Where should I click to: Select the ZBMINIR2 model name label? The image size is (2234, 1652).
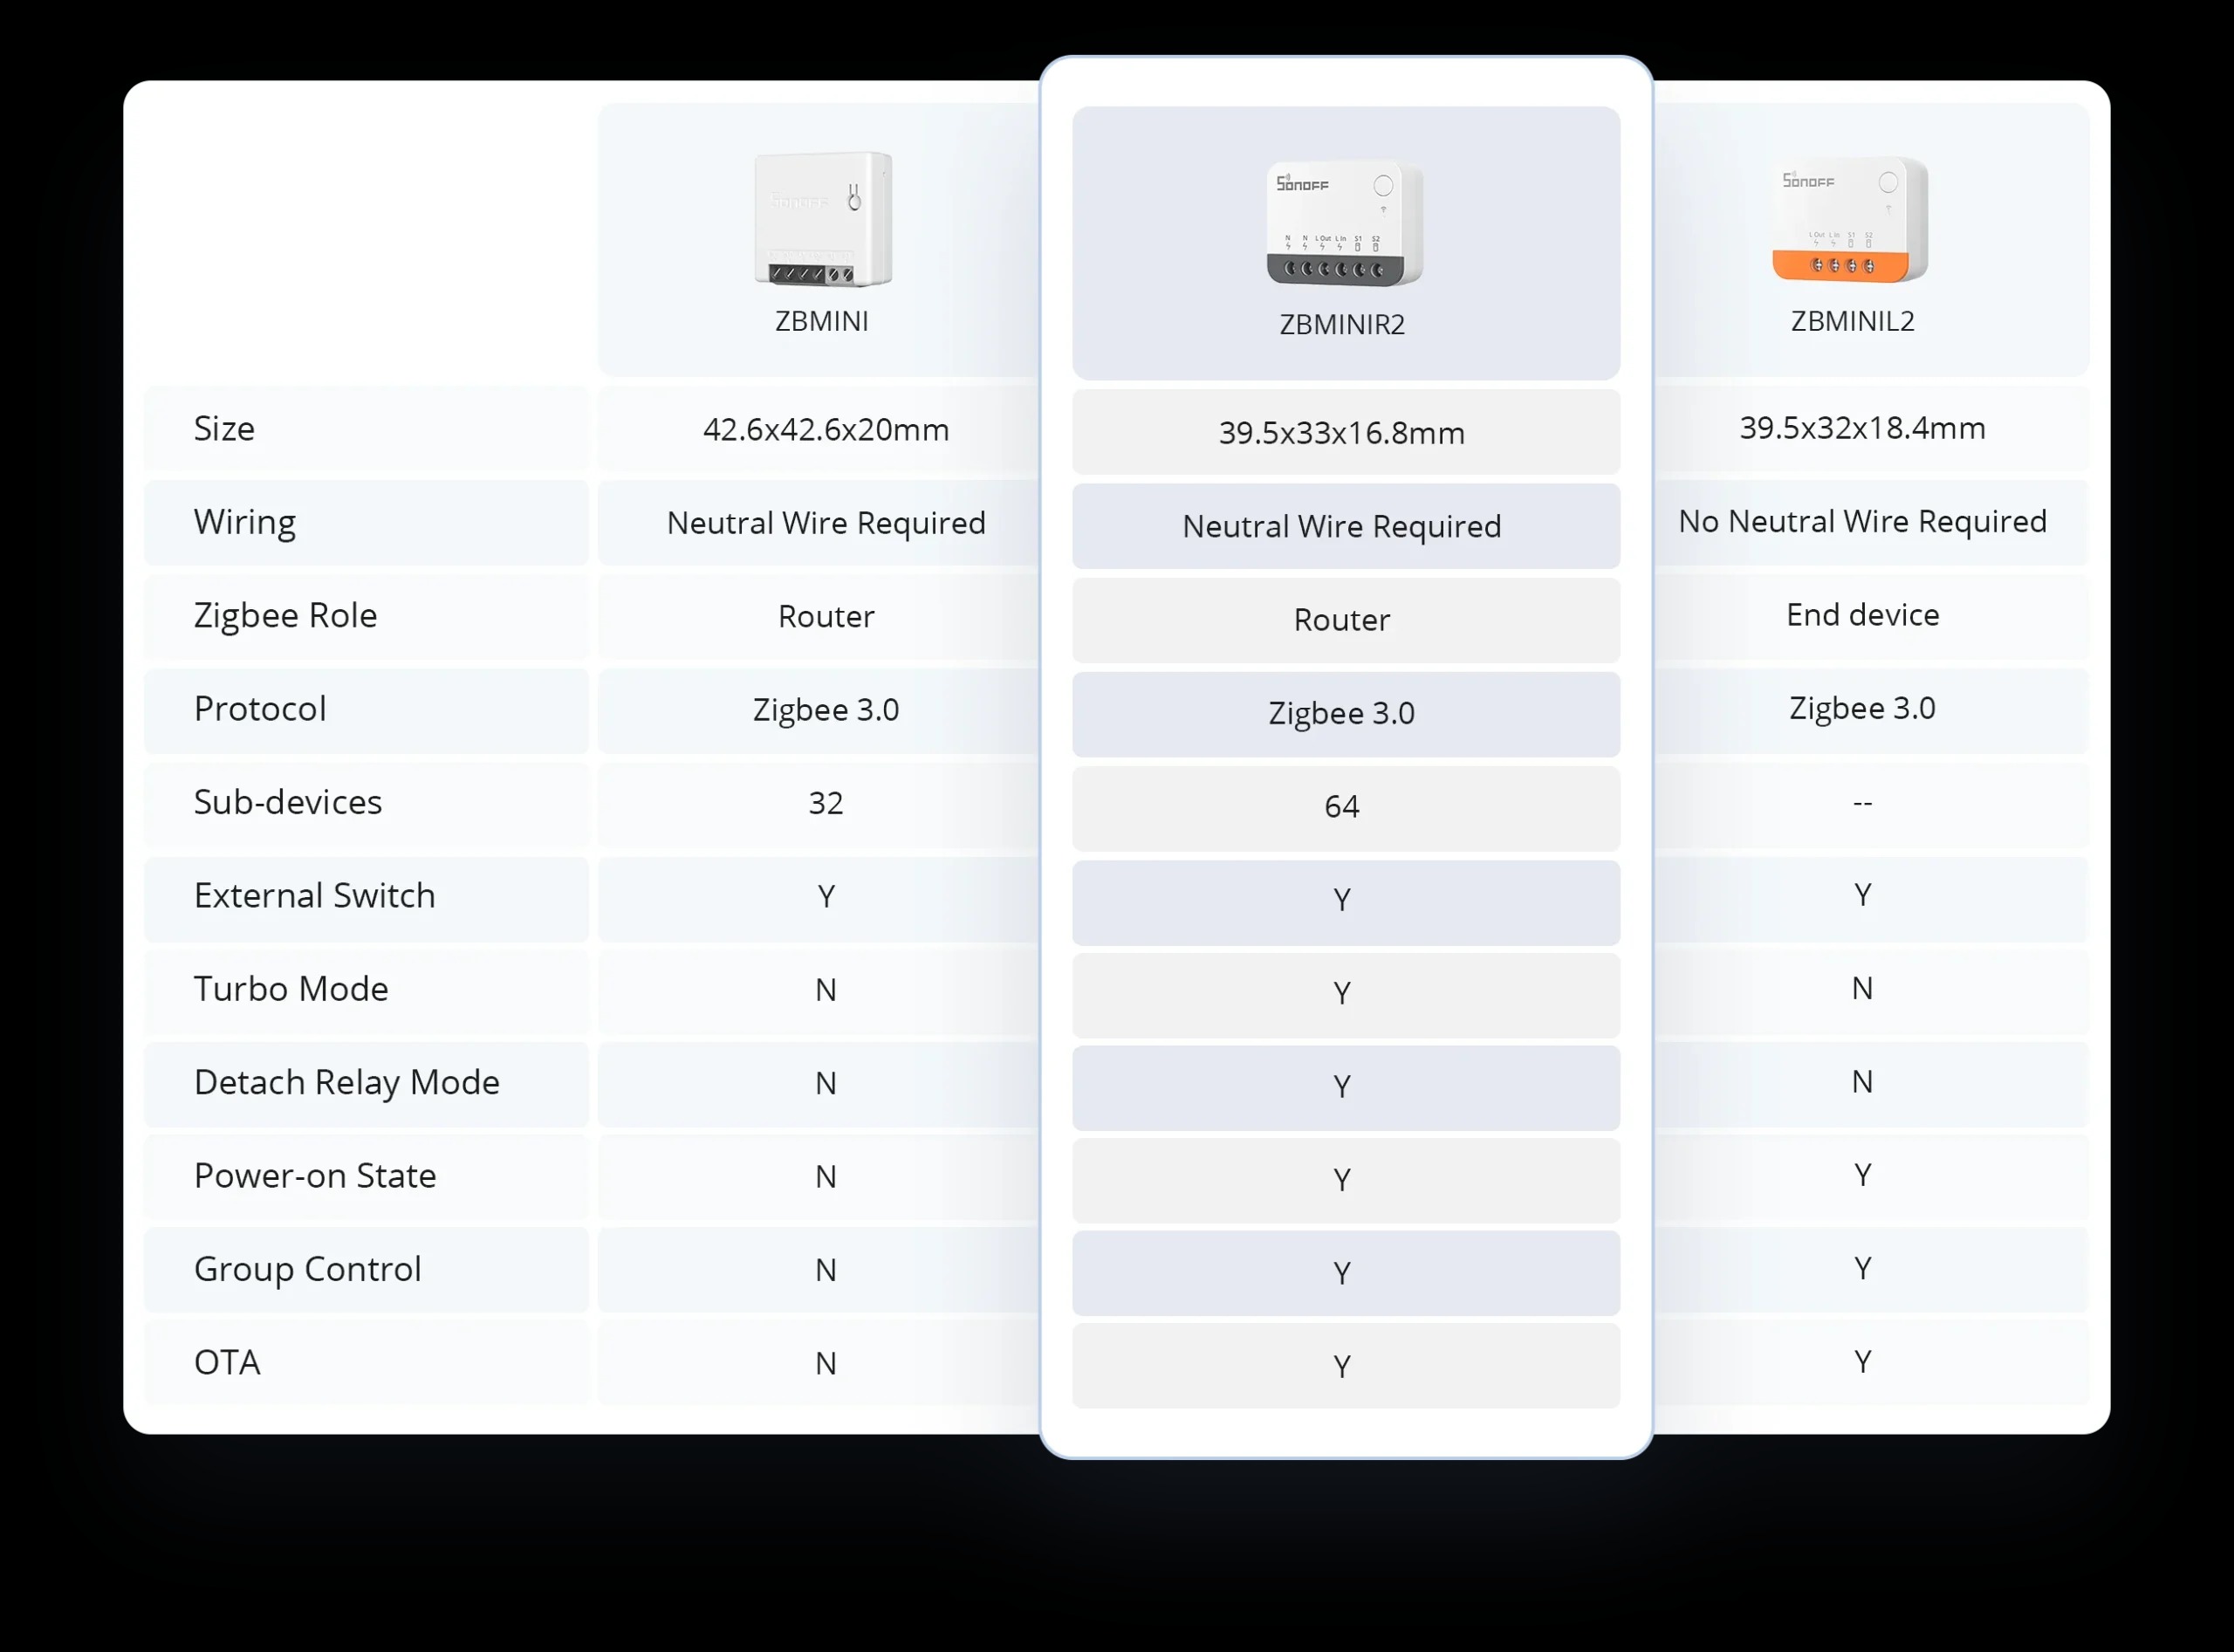tap(1342, 325)
